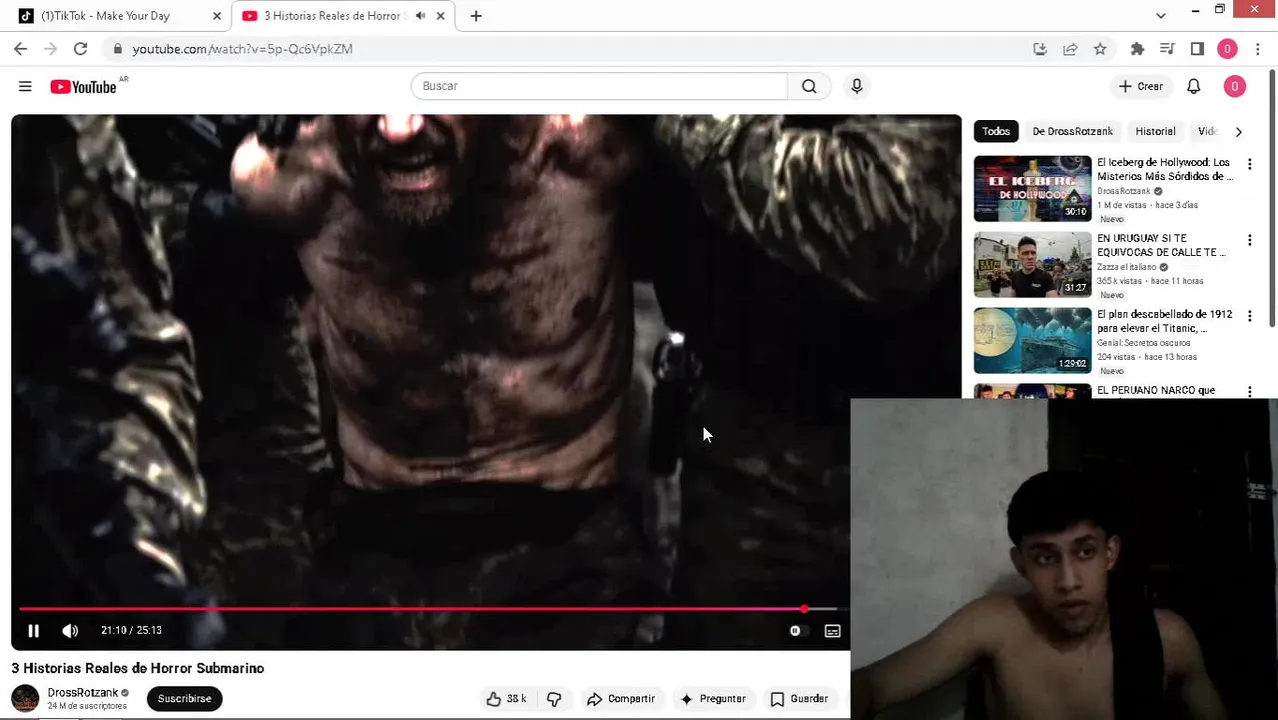The height and width of the screenshot is (720, 1278).
Task: Click the search magnifier button
Action: (809, 86)
